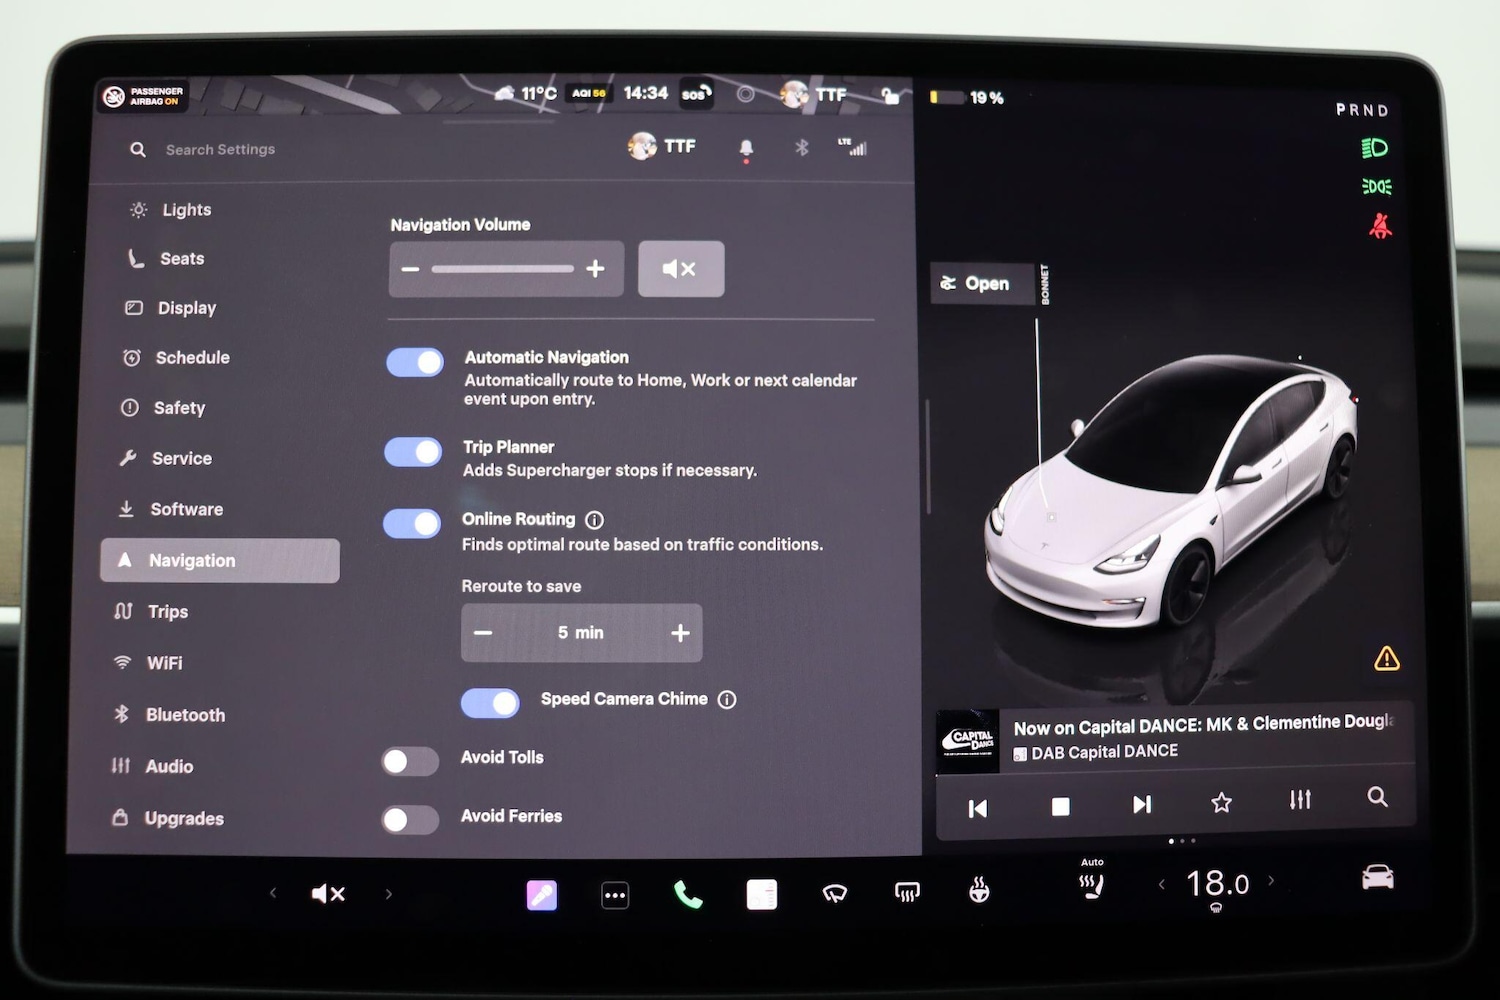Tap the right chevron to reveal more apps
Viewport: 1500px width, 1000px height.
tap(388, 893)
